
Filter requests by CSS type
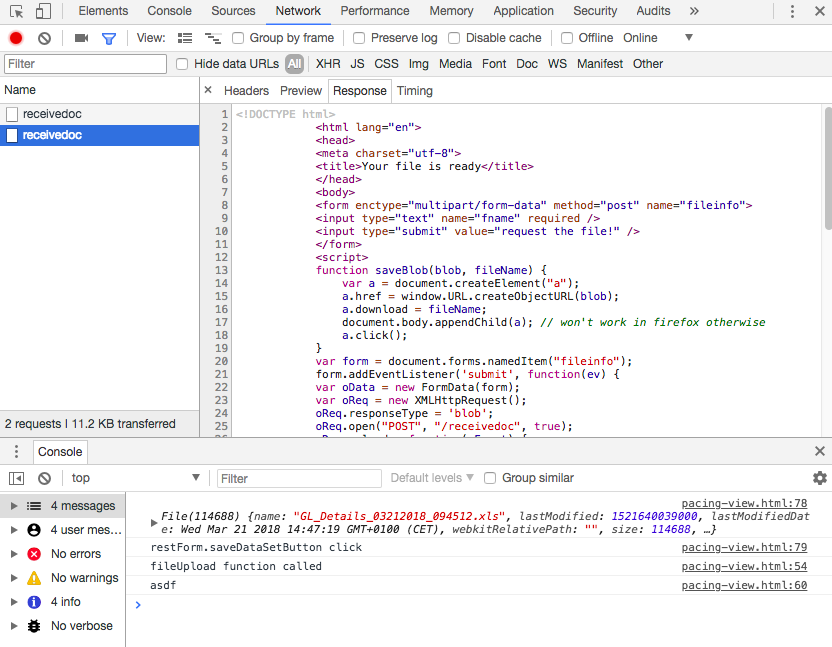[x=386, y=64]
